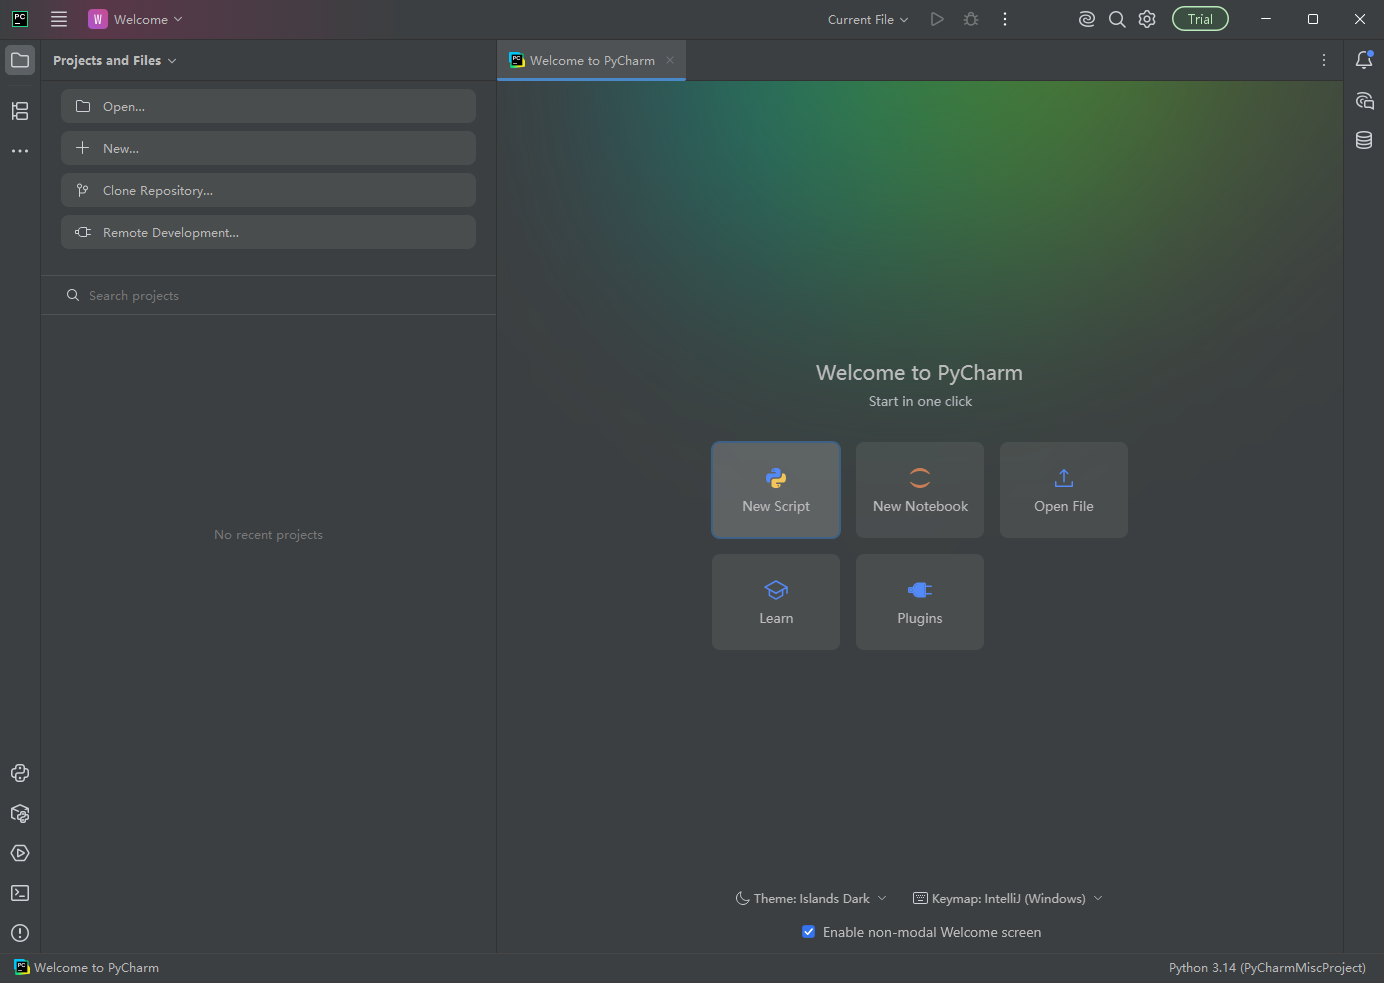This screenshot has width=1384, height=983.
Task: Open Terminal tool window icon
Action: point(20,893)
